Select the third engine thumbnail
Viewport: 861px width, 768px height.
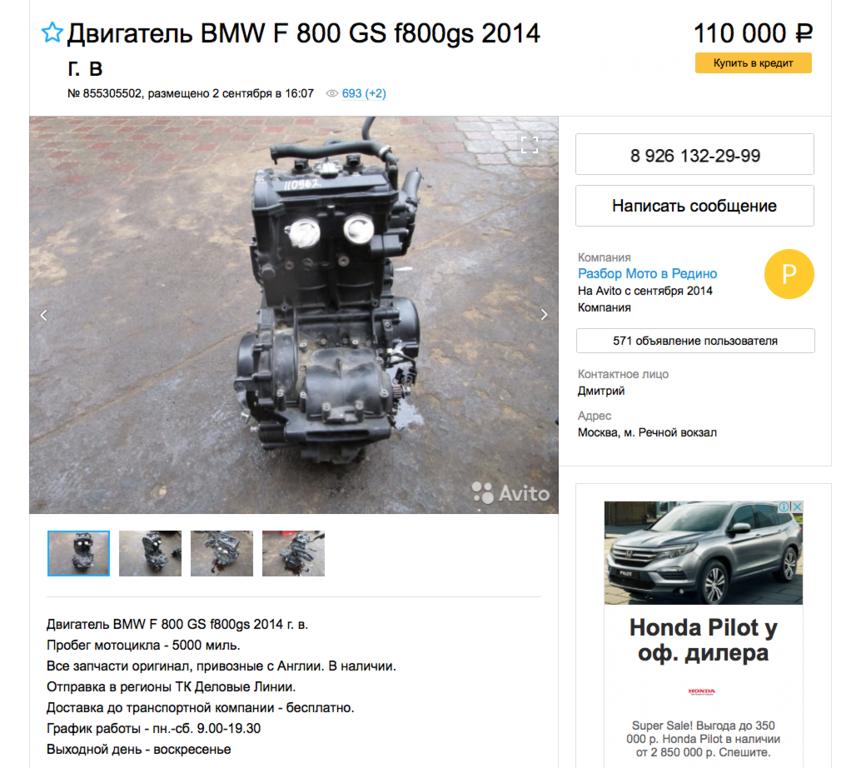point(222,553)
